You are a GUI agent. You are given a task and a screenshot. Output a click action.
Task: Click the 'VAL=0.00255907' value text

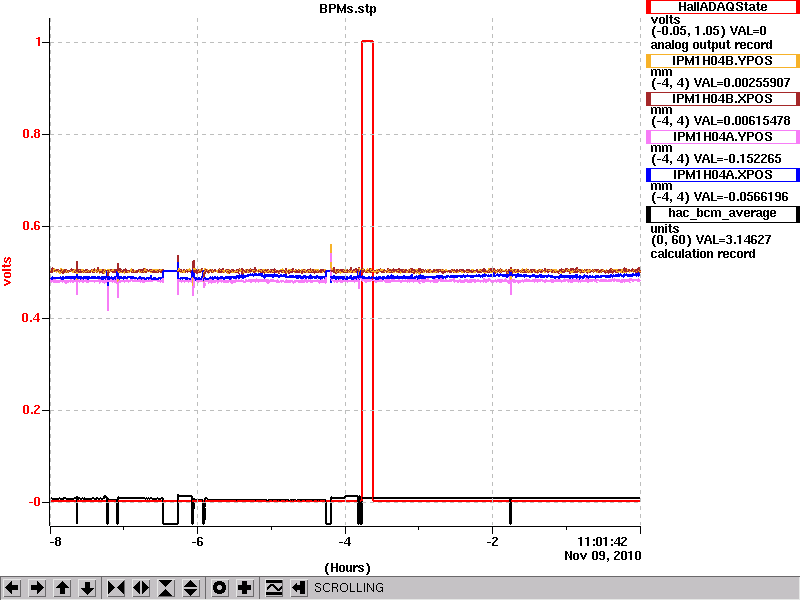point(742,83)
